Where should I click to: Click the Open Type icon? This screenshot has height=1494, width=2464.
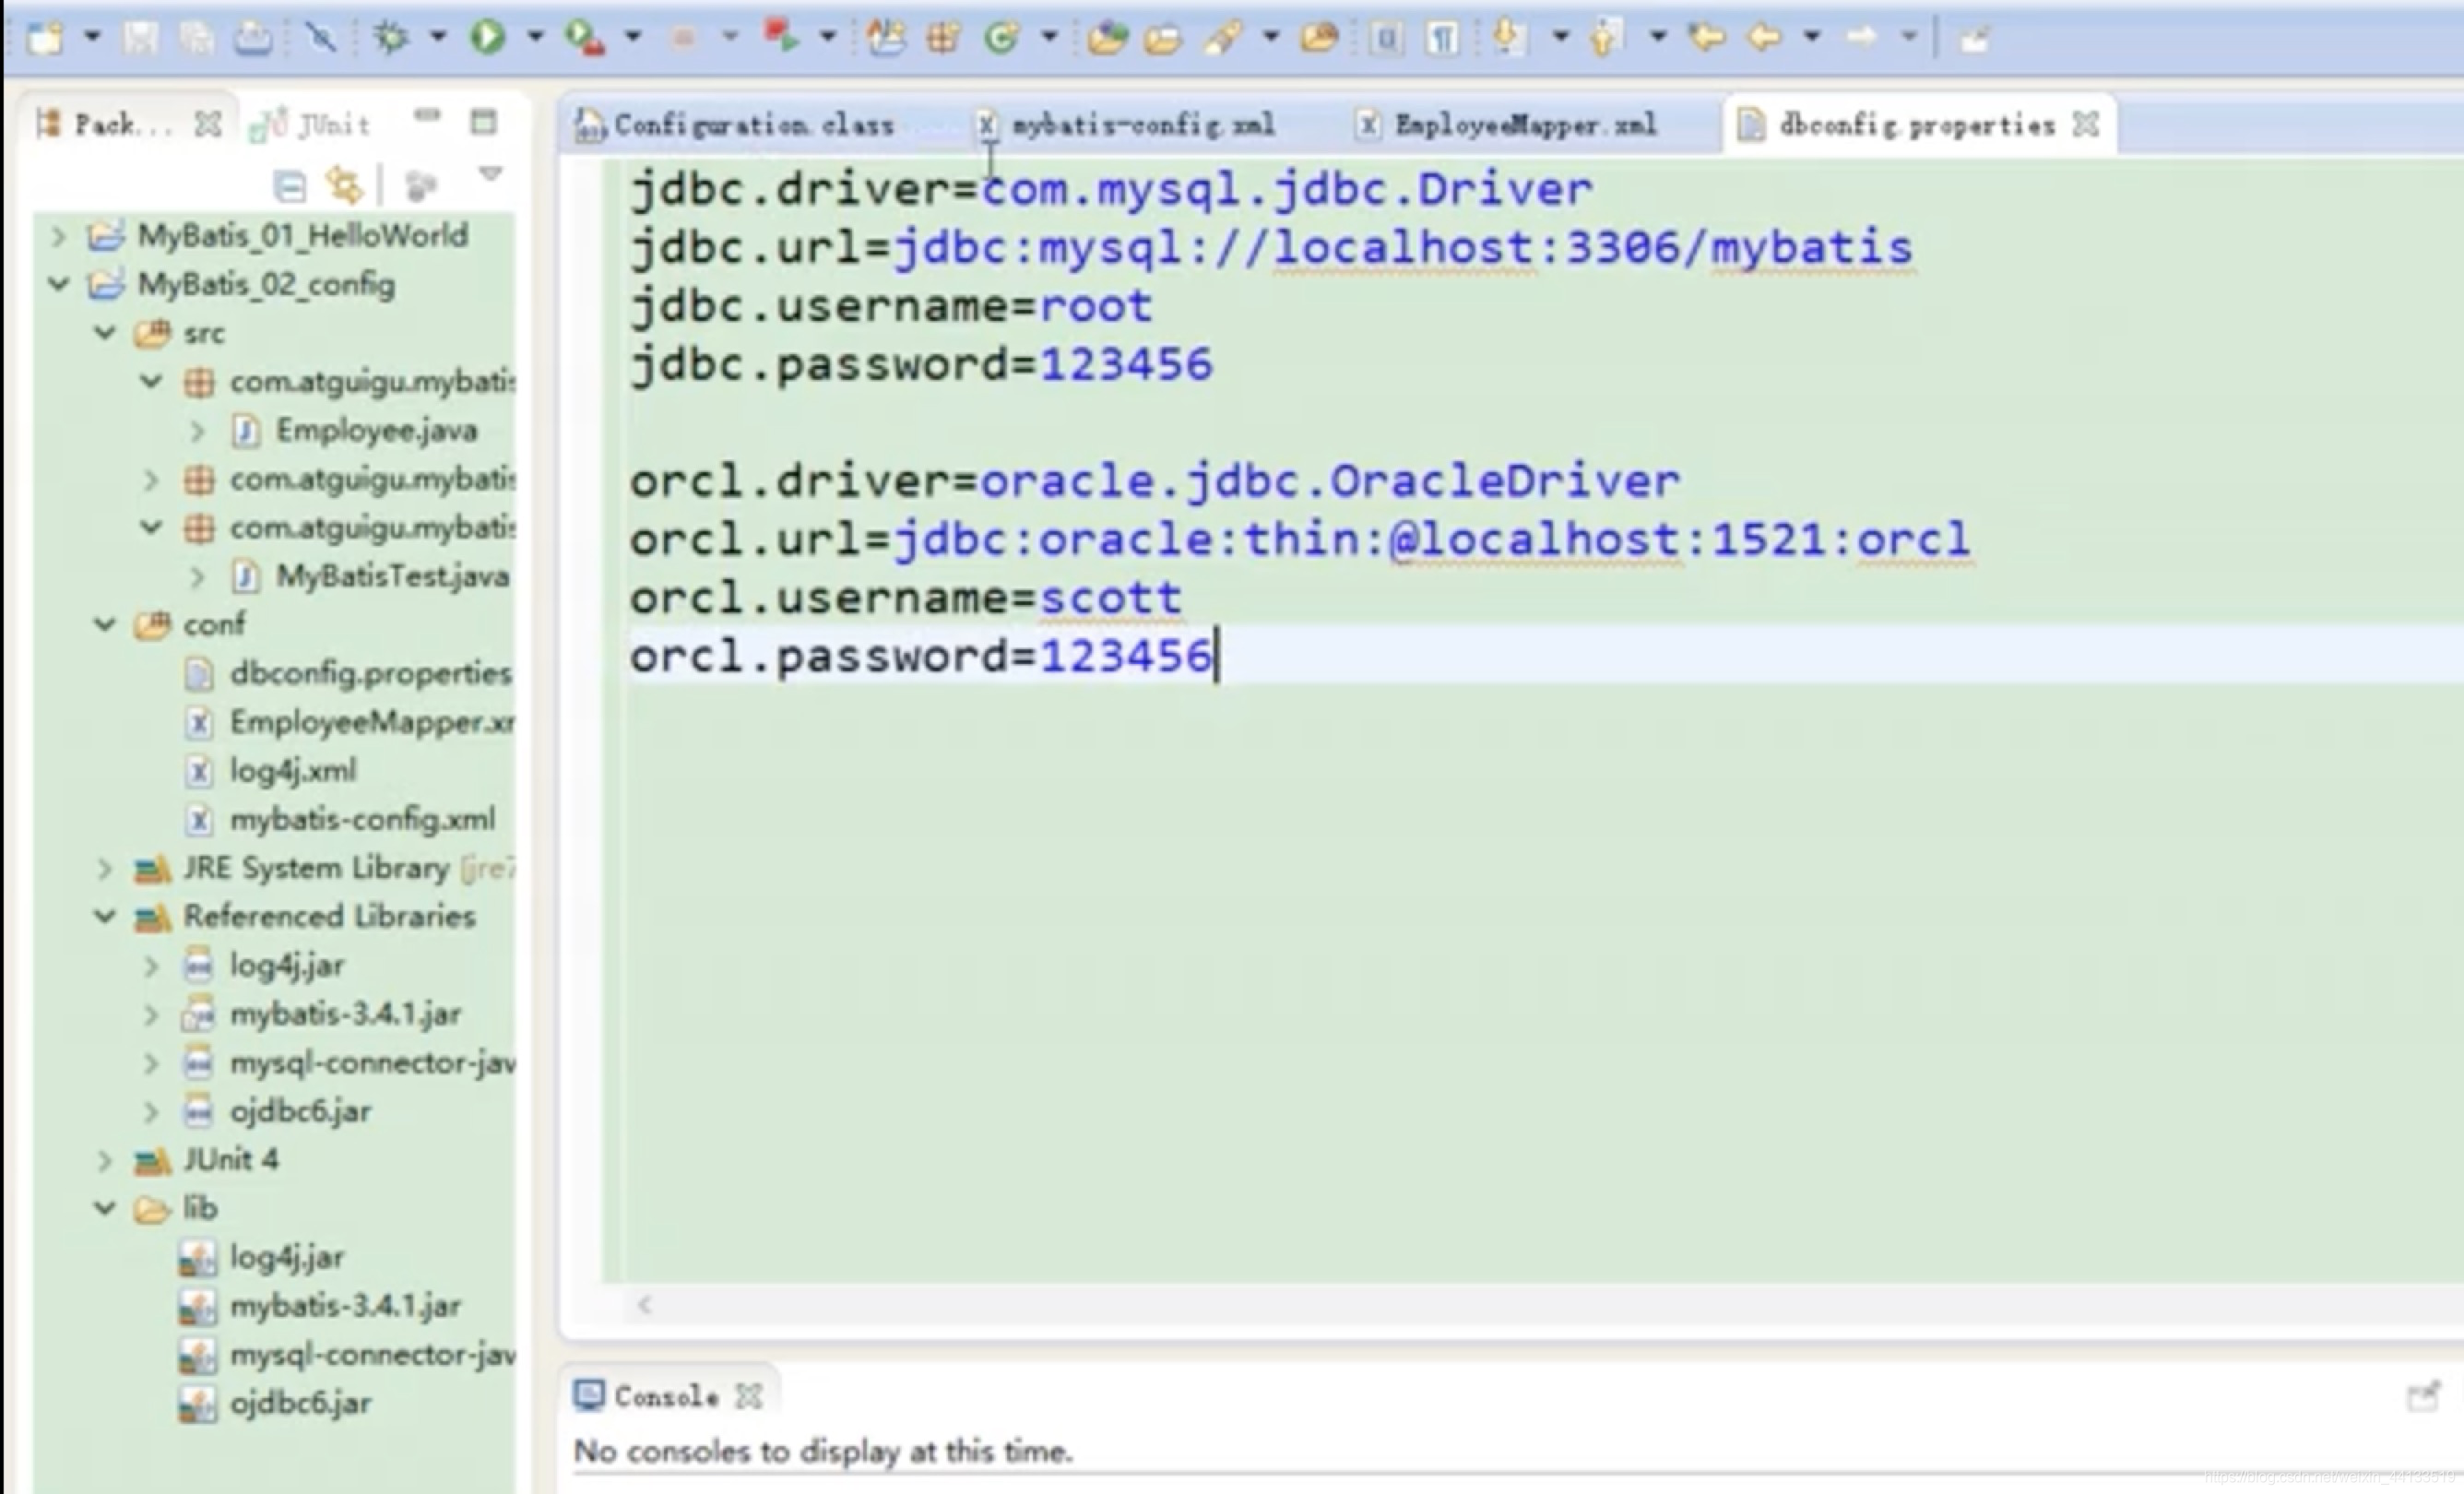[1107, 38]
